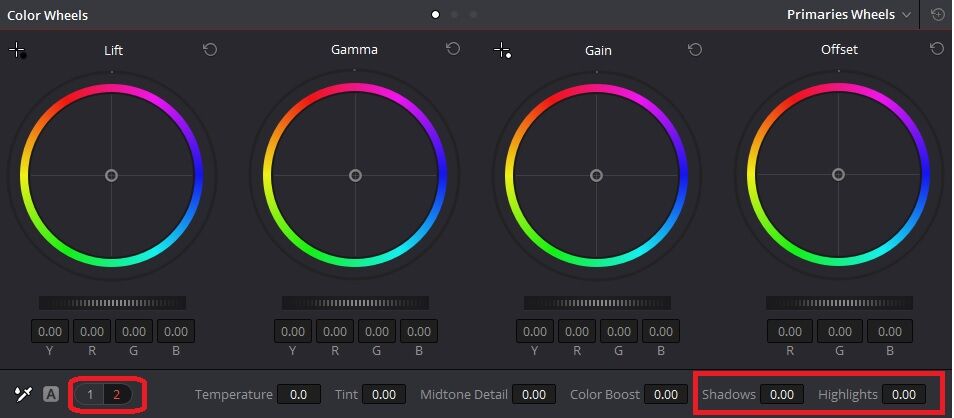Select the second palette page dot
954x418 pixels.
pos(454,15)
